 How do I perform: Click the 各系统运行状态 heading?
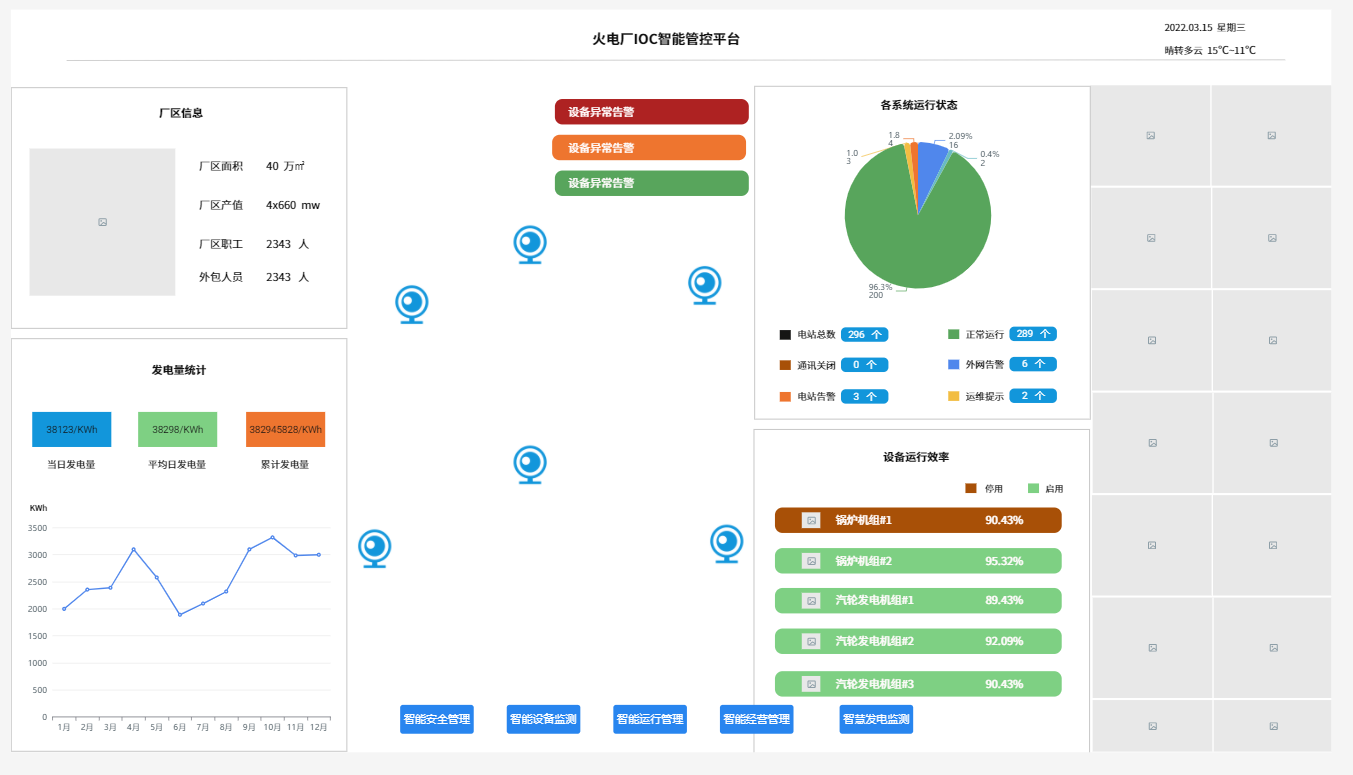919,105
